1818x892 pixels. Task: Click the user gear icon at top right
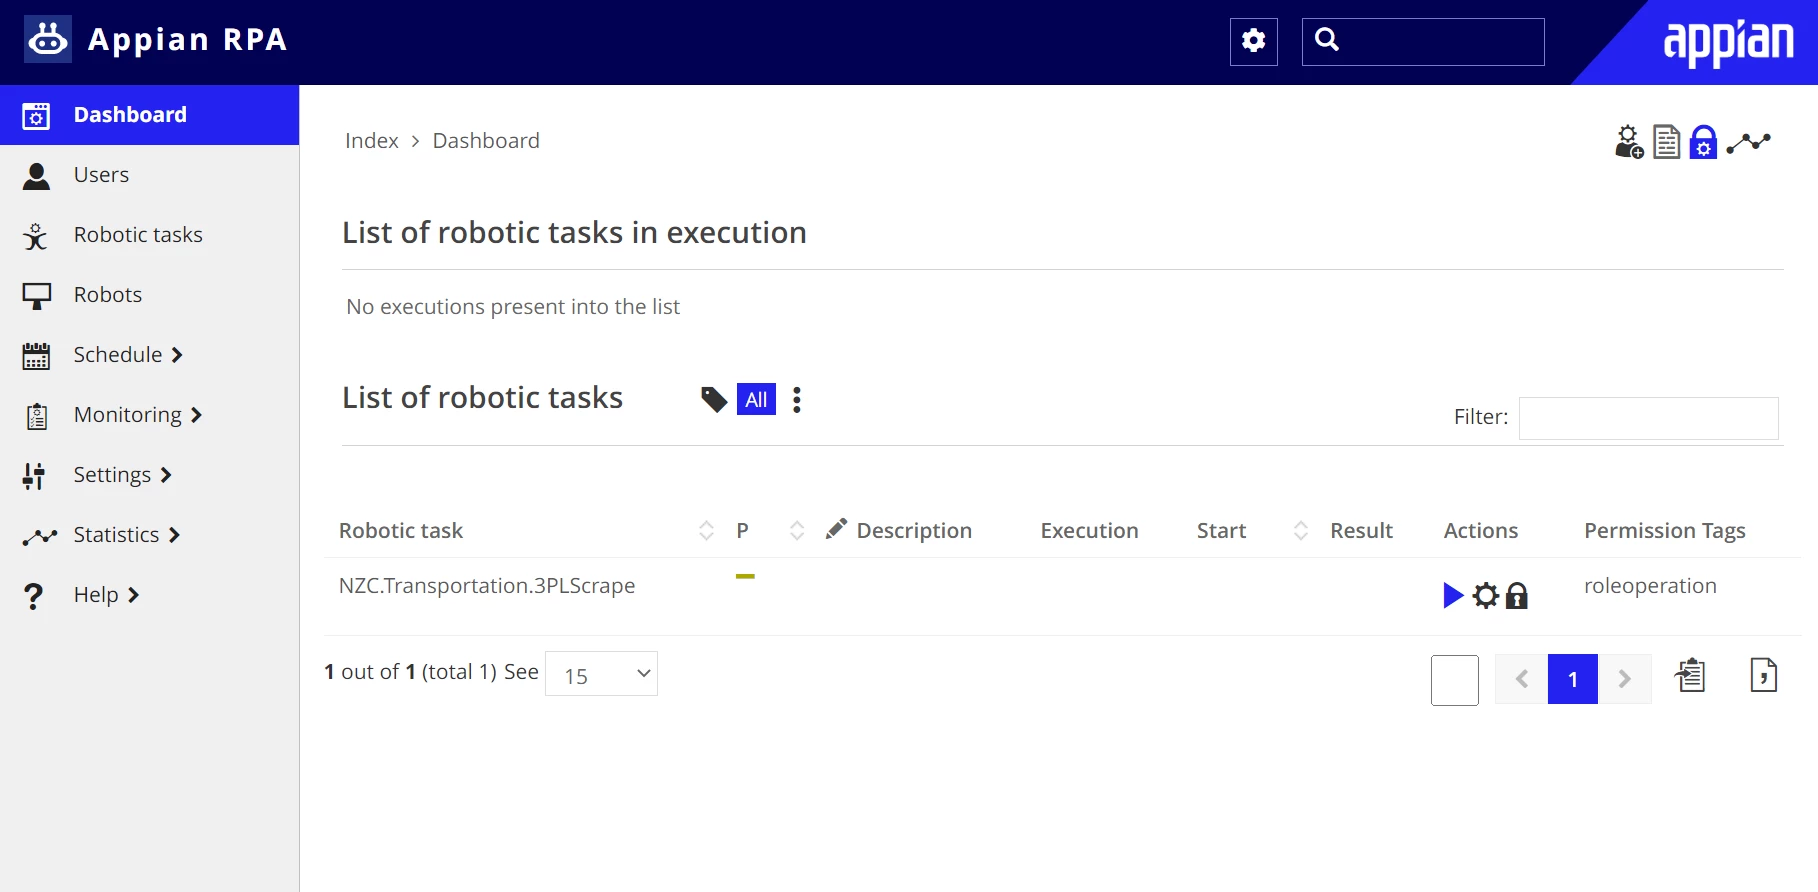[x=1629, y=142]
